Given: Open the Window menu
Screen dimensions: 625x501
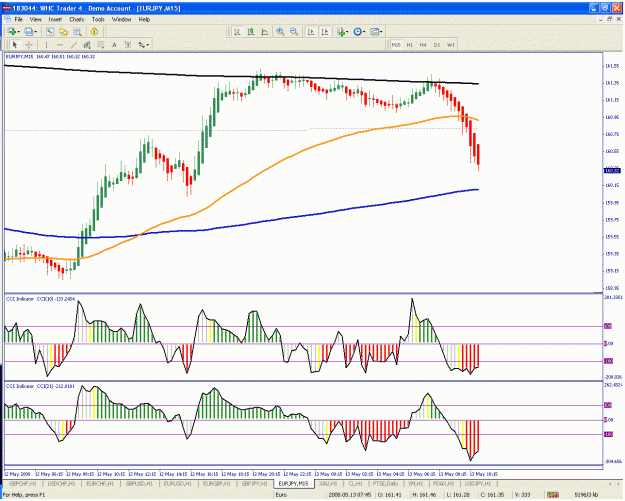Looking at the screenshot, I should click(x=121, y=19).
